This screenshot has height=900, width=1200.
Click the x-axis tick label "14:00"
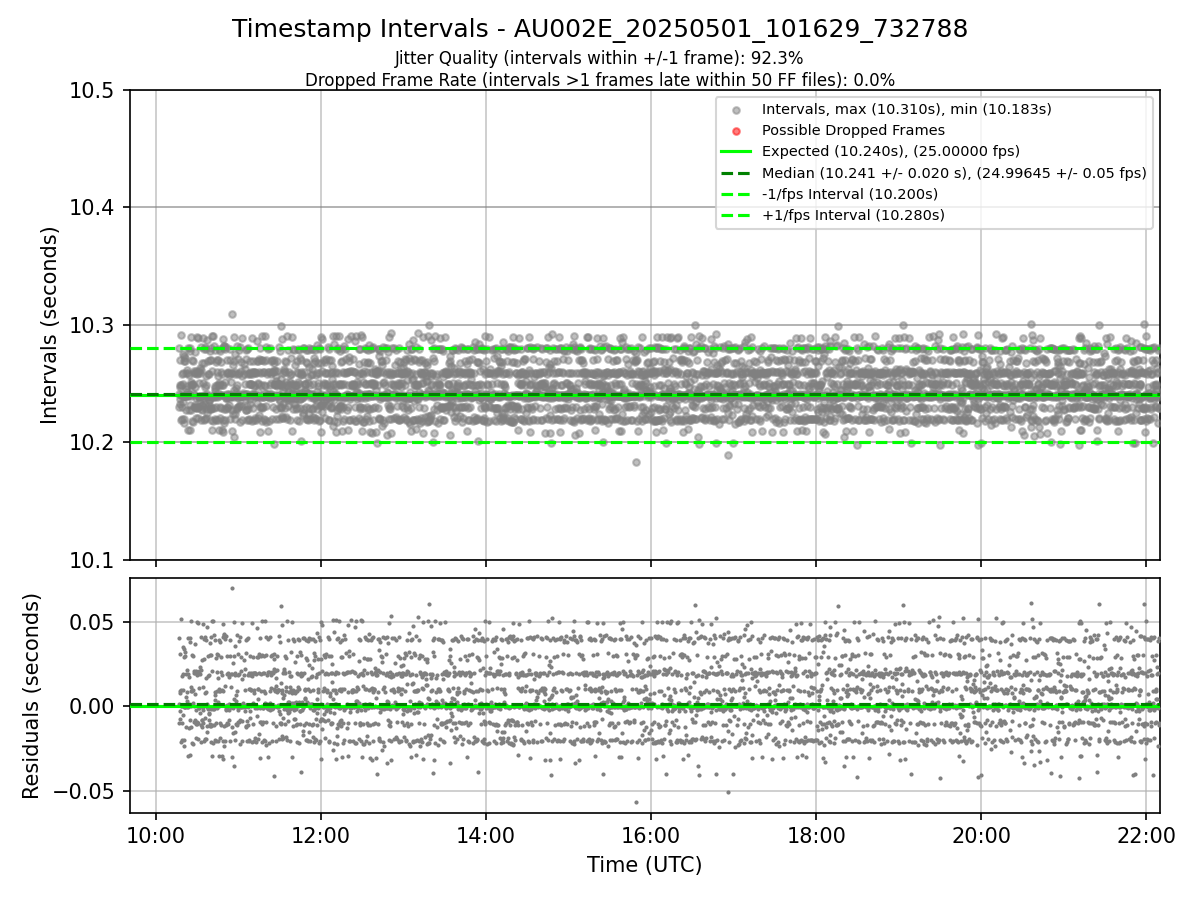[x=485, y=834]
